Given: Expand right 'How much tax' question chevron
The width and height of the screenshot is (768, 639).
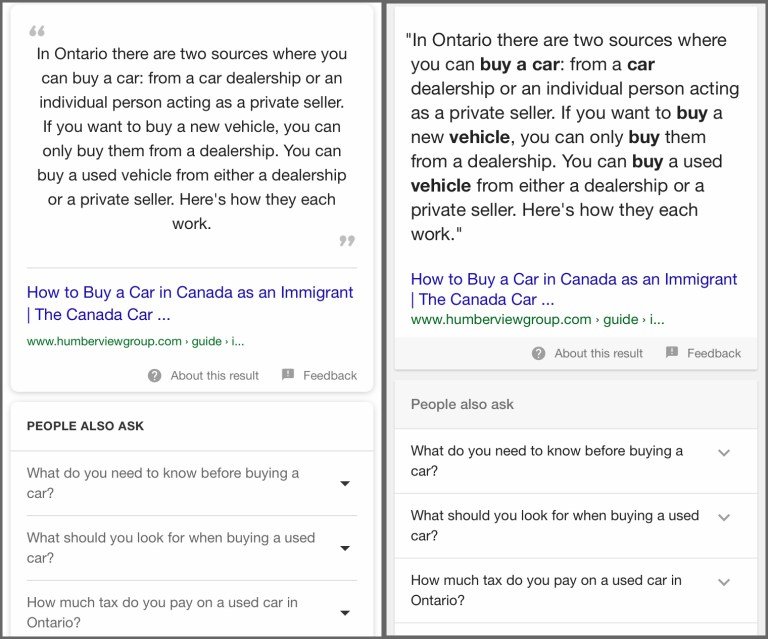Looking at the screenshot, I should click(724, 582).
